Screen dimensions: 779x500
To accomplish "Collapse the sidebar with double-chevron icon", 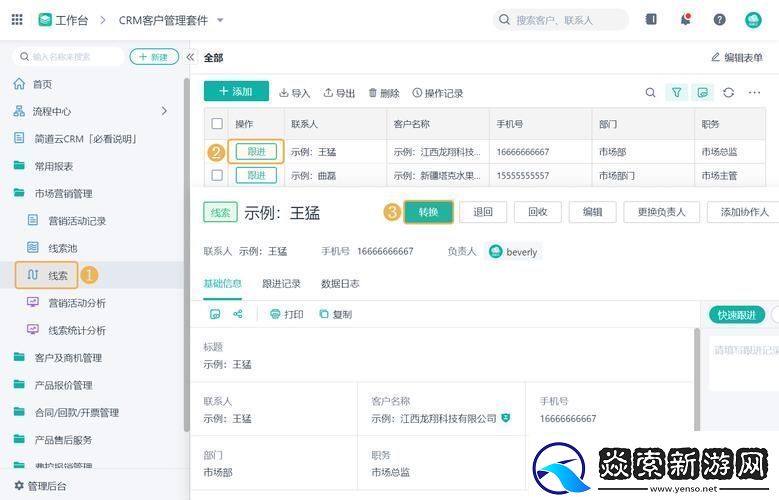I will 190,57.
